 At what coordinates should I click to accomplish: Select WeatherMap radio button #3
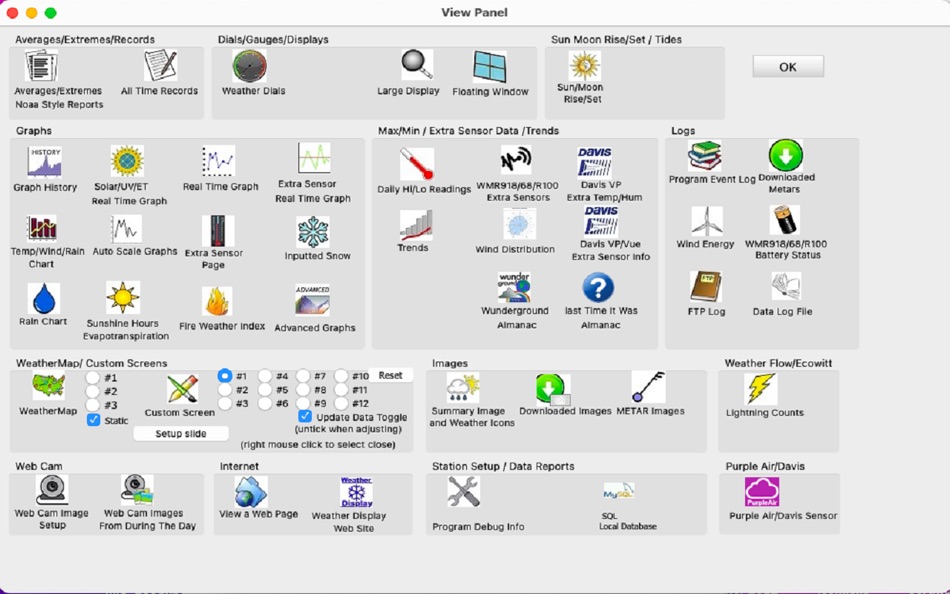[x=93, y=405]
